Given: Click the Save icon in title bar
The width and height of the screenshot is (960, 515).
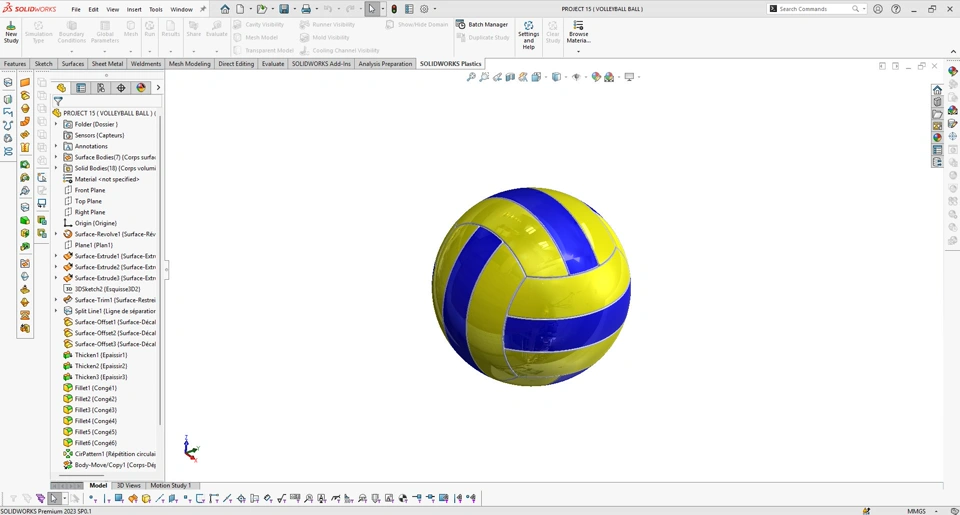Looking at the screenshot, I should (284, 9).
